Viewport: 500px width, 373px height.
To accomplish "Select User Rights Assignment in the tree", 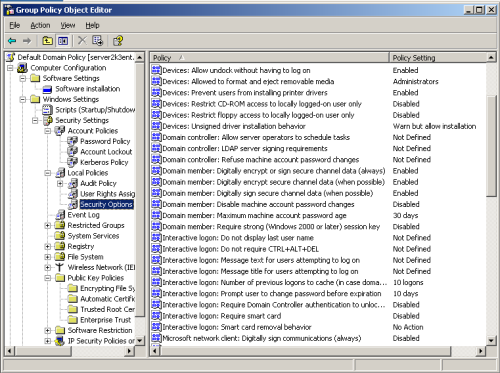I will tap(107, 194).
